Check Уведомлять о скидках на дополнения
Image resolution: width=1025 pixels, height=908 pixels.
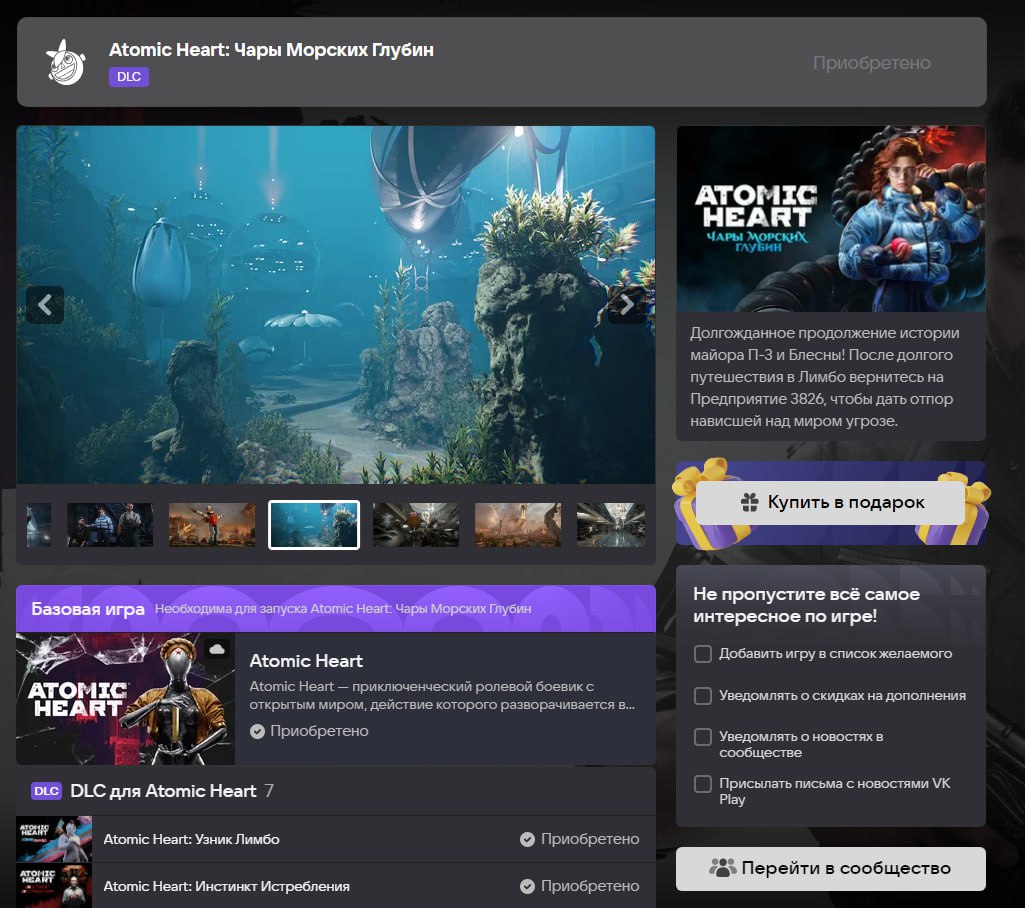click(x=704, y=696)
